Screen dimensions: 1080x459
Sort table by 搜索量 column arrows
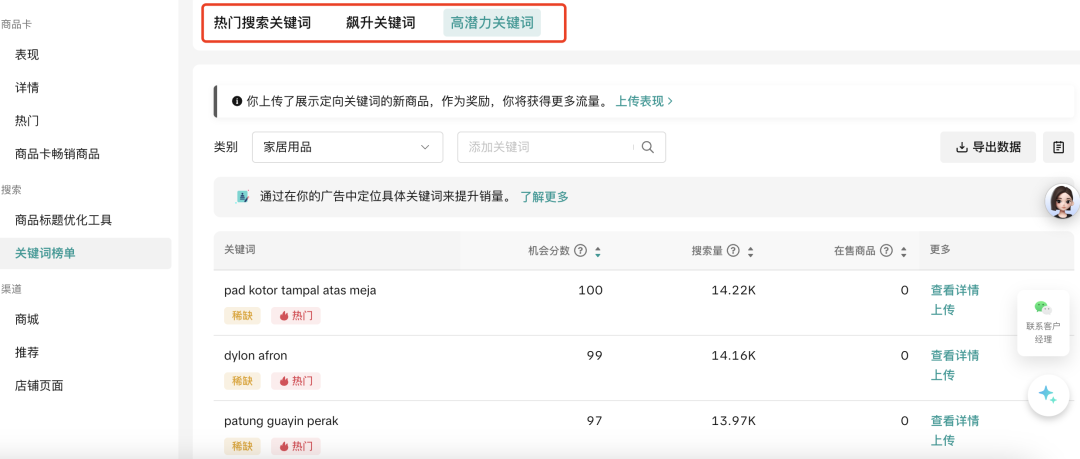pyautogui.click(x=750, y=251)
